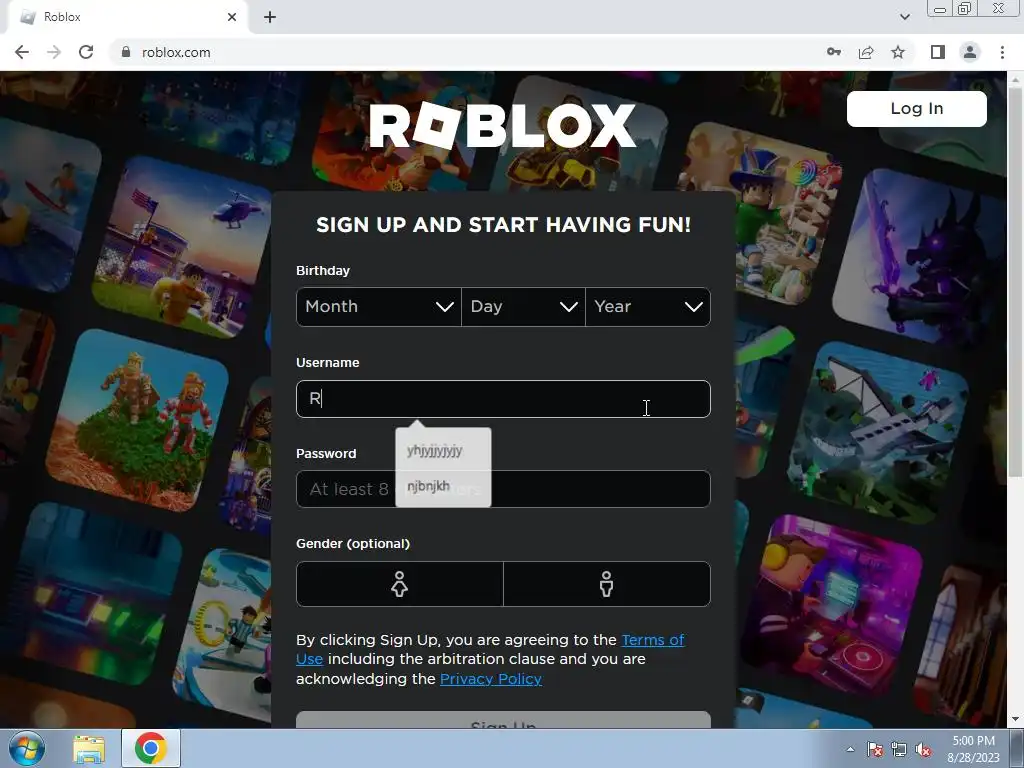Show hidden system tray icons
1024x768 pixels.
(850, 749)
